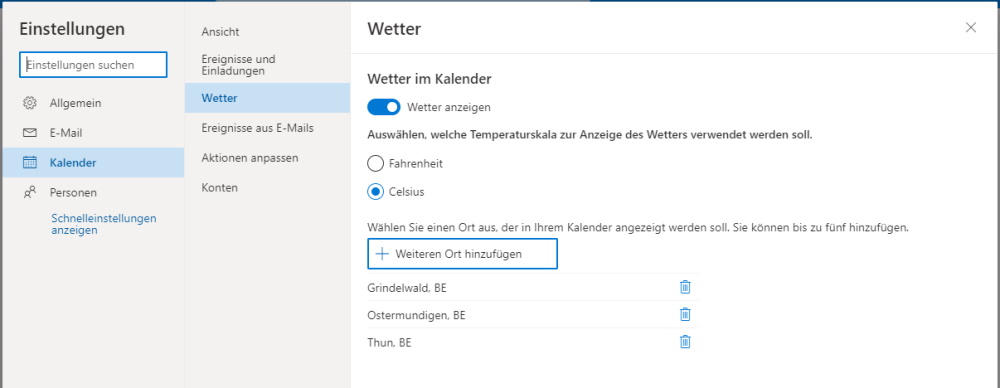1000x388 pixels.
Task: Click the E-Mail envelope icon
Action: [29, 133]
